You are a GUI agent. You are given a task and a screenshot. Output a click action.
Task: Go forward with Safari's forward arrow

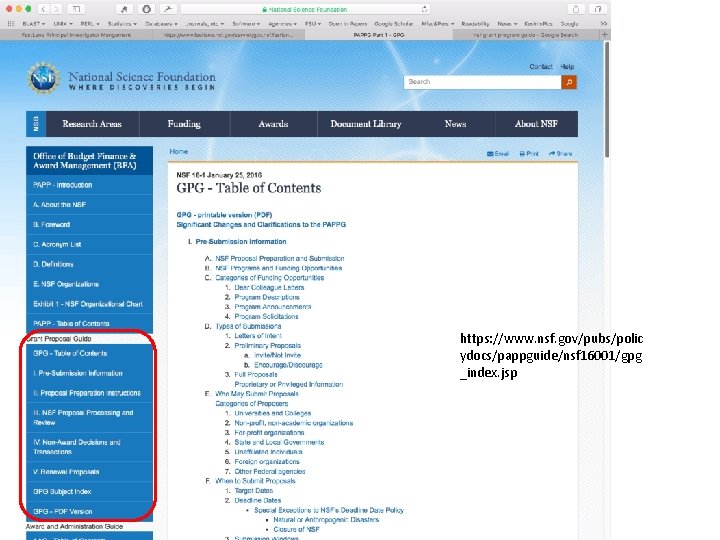point(56,9)
